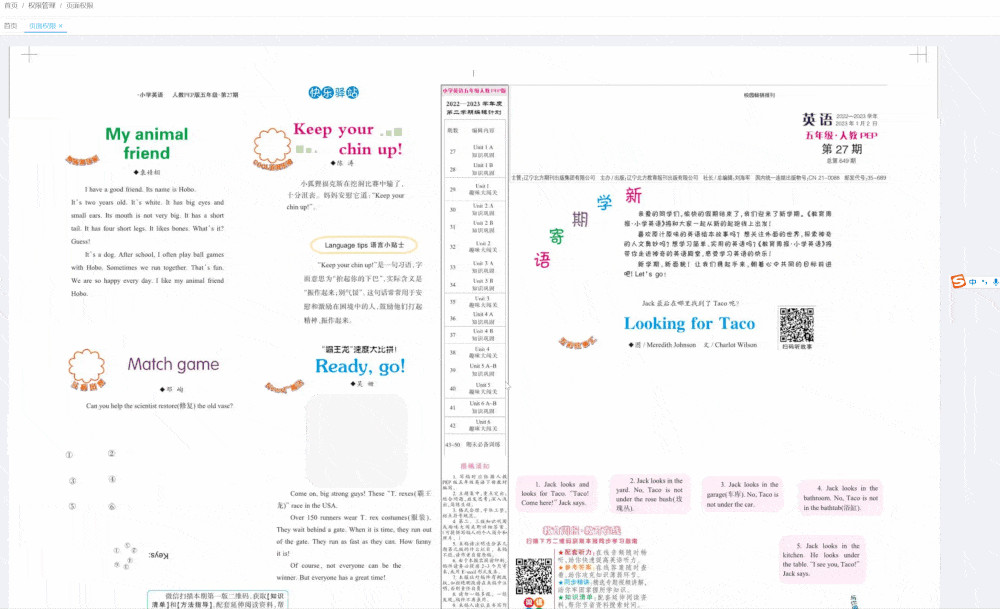Click the Looking for Taco headline
The image size is (1000, 609).
pyautogui.click(x=689, y=323)
